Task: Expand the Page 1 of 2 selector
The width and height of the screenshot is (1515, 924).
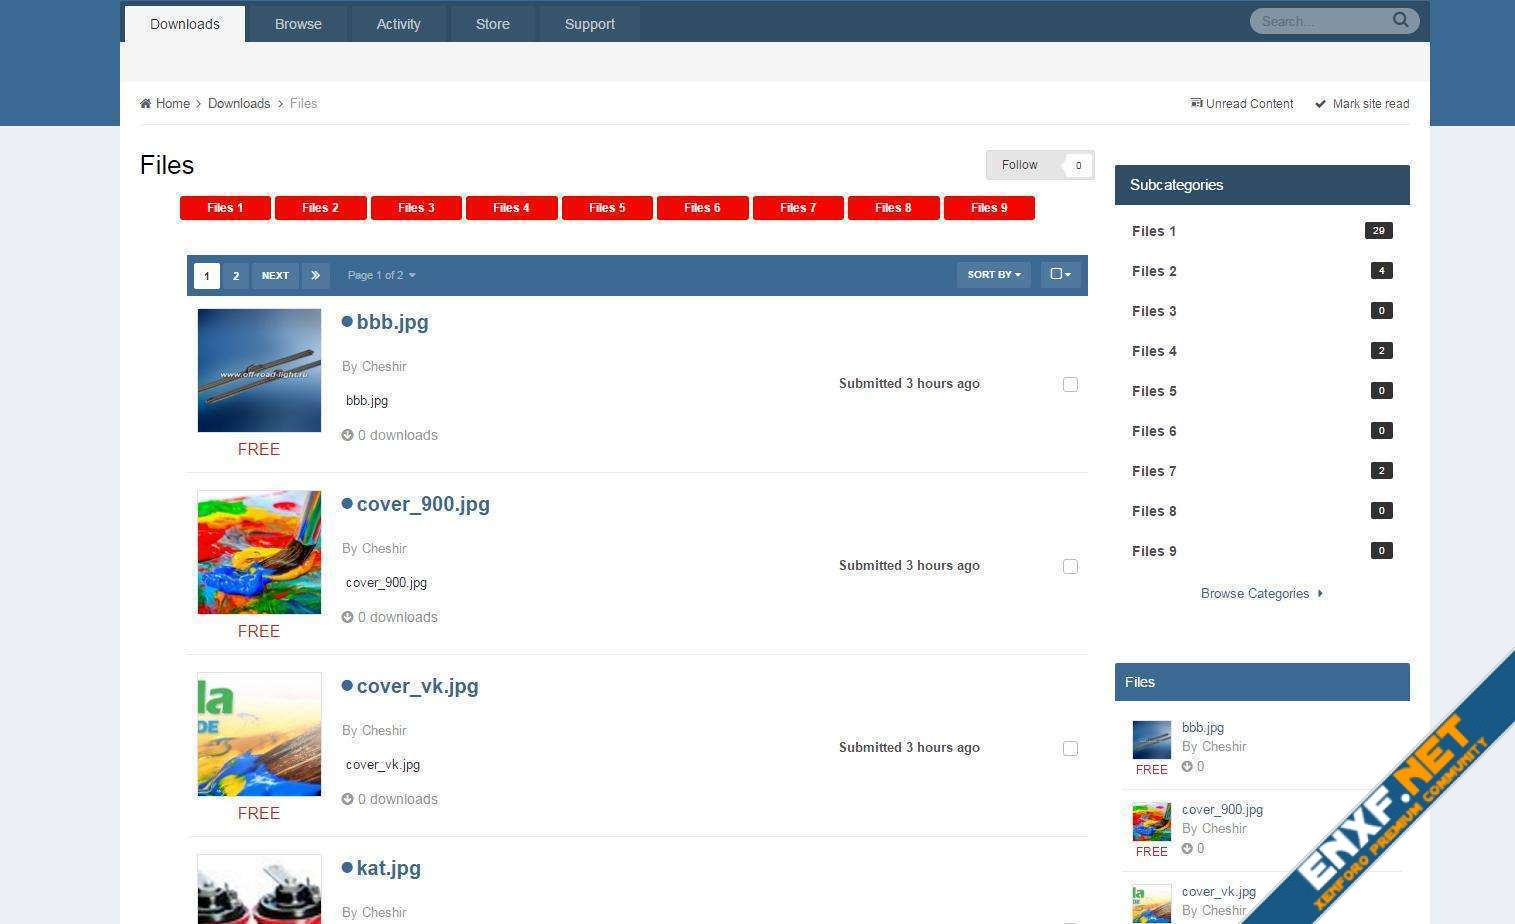Action: [381, 275]
